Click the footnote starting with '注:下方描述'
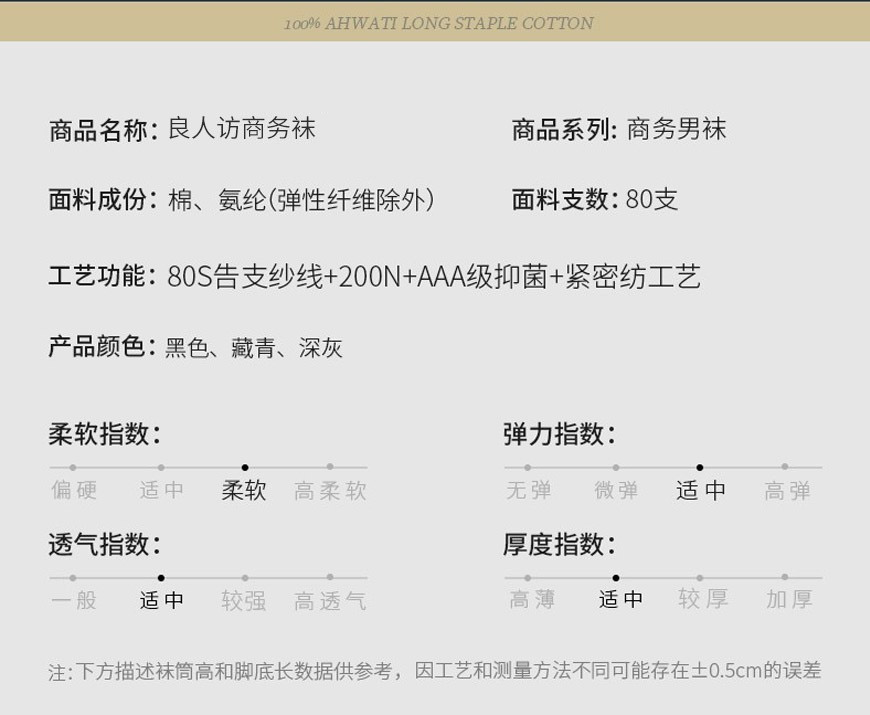Image resolution: width=870 pixels, height=715 pixels. 434,671
